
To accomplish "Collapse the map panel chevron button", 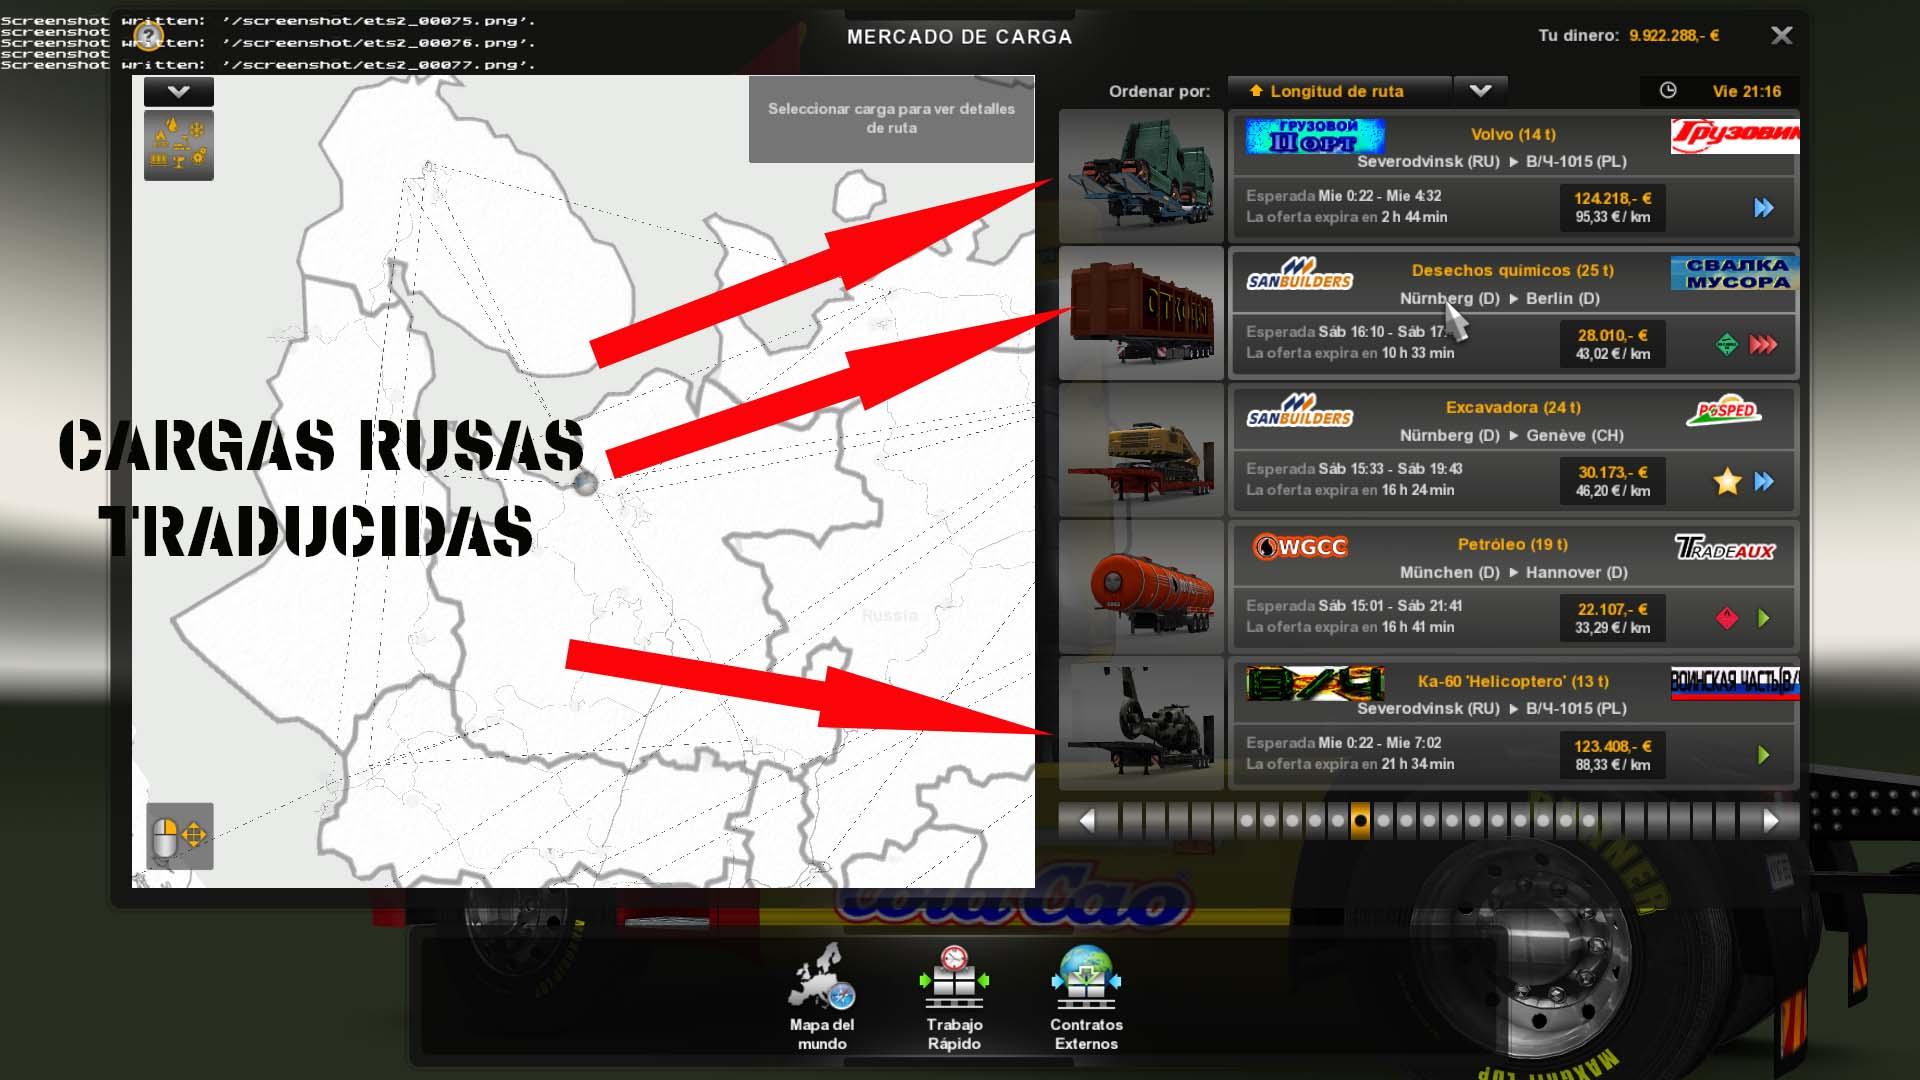I will [x=179, y=92].
